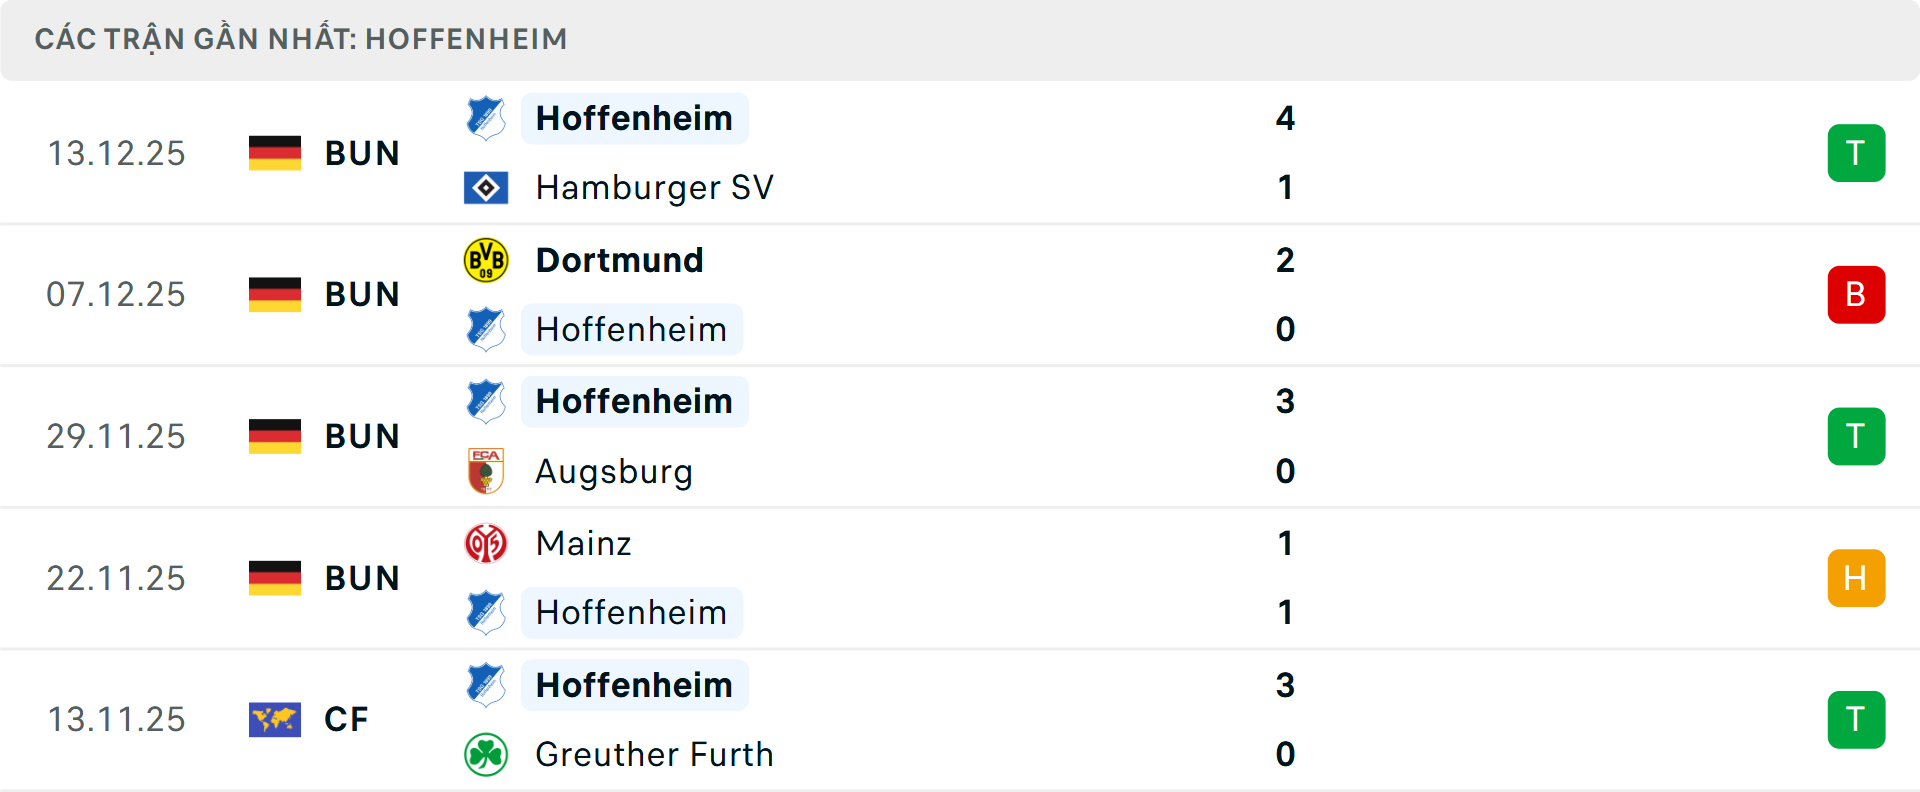The height and width of the screenshot is (792, 1920).
Task: Click the green T badge on the Greuther Furth row
Action: 1856,719
